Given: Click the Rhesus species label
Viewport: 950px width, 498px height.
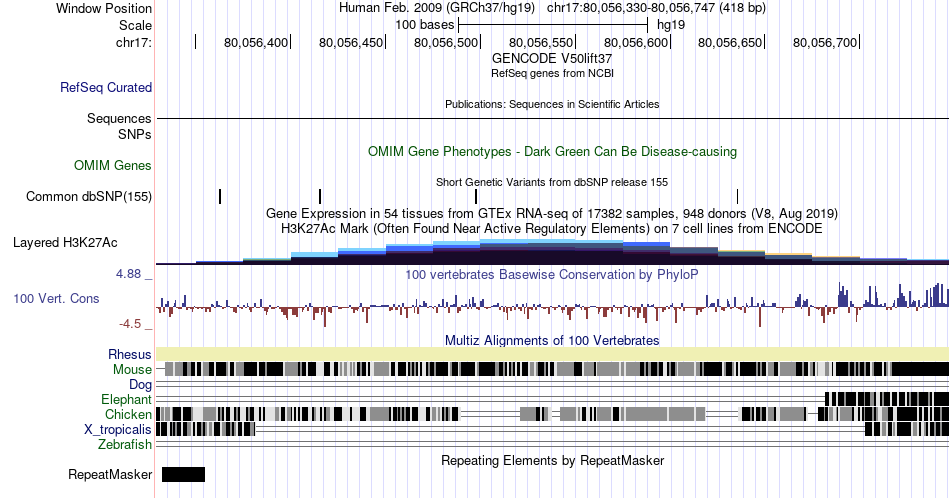Looking at the screenshot, I should tap(130, 354).
